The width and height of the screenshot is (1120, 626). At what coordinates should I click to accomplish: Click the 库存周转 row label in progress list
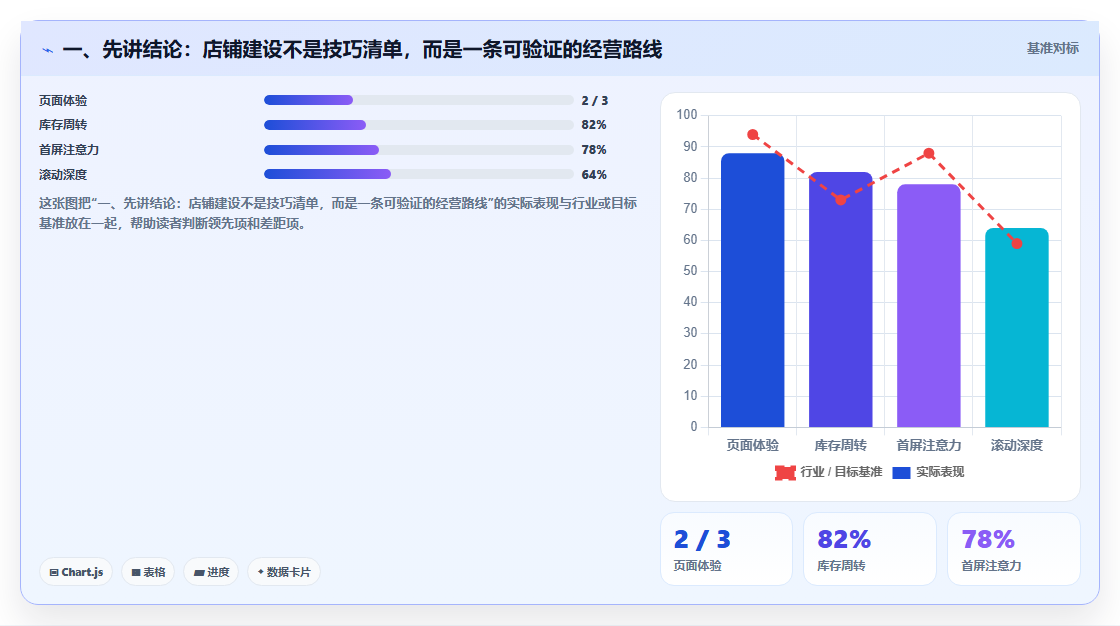pos(63,125)
